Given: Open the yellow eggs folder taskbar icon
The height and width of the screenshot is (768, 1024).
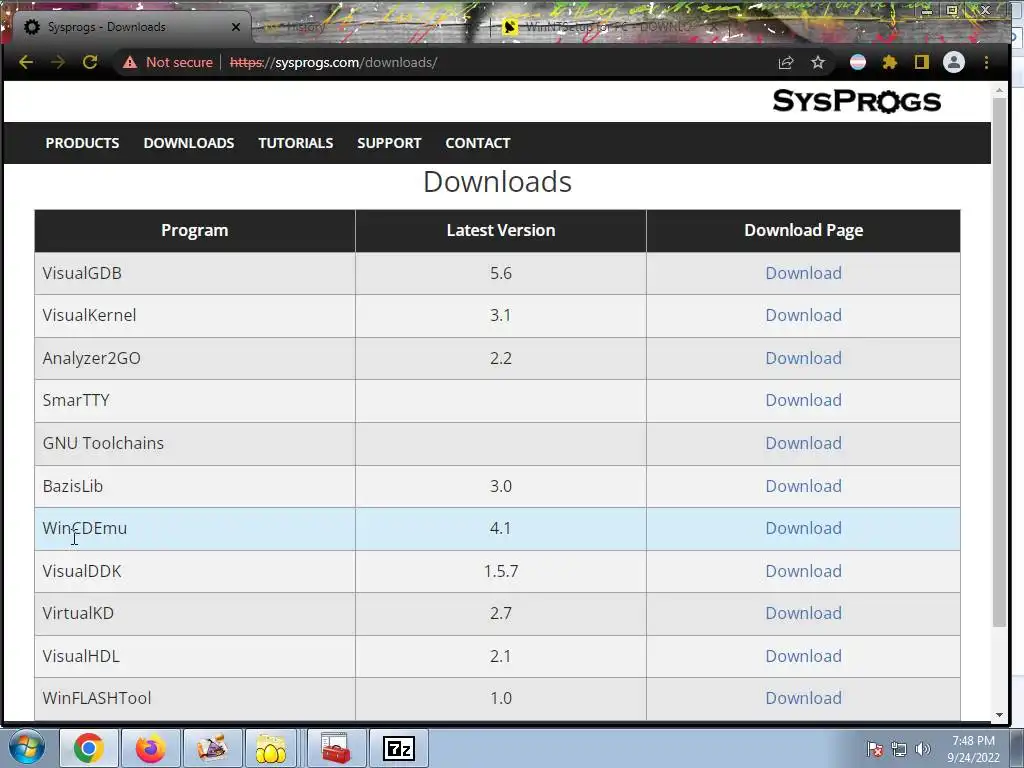Looking at the screenshot, I should point(271,748).
